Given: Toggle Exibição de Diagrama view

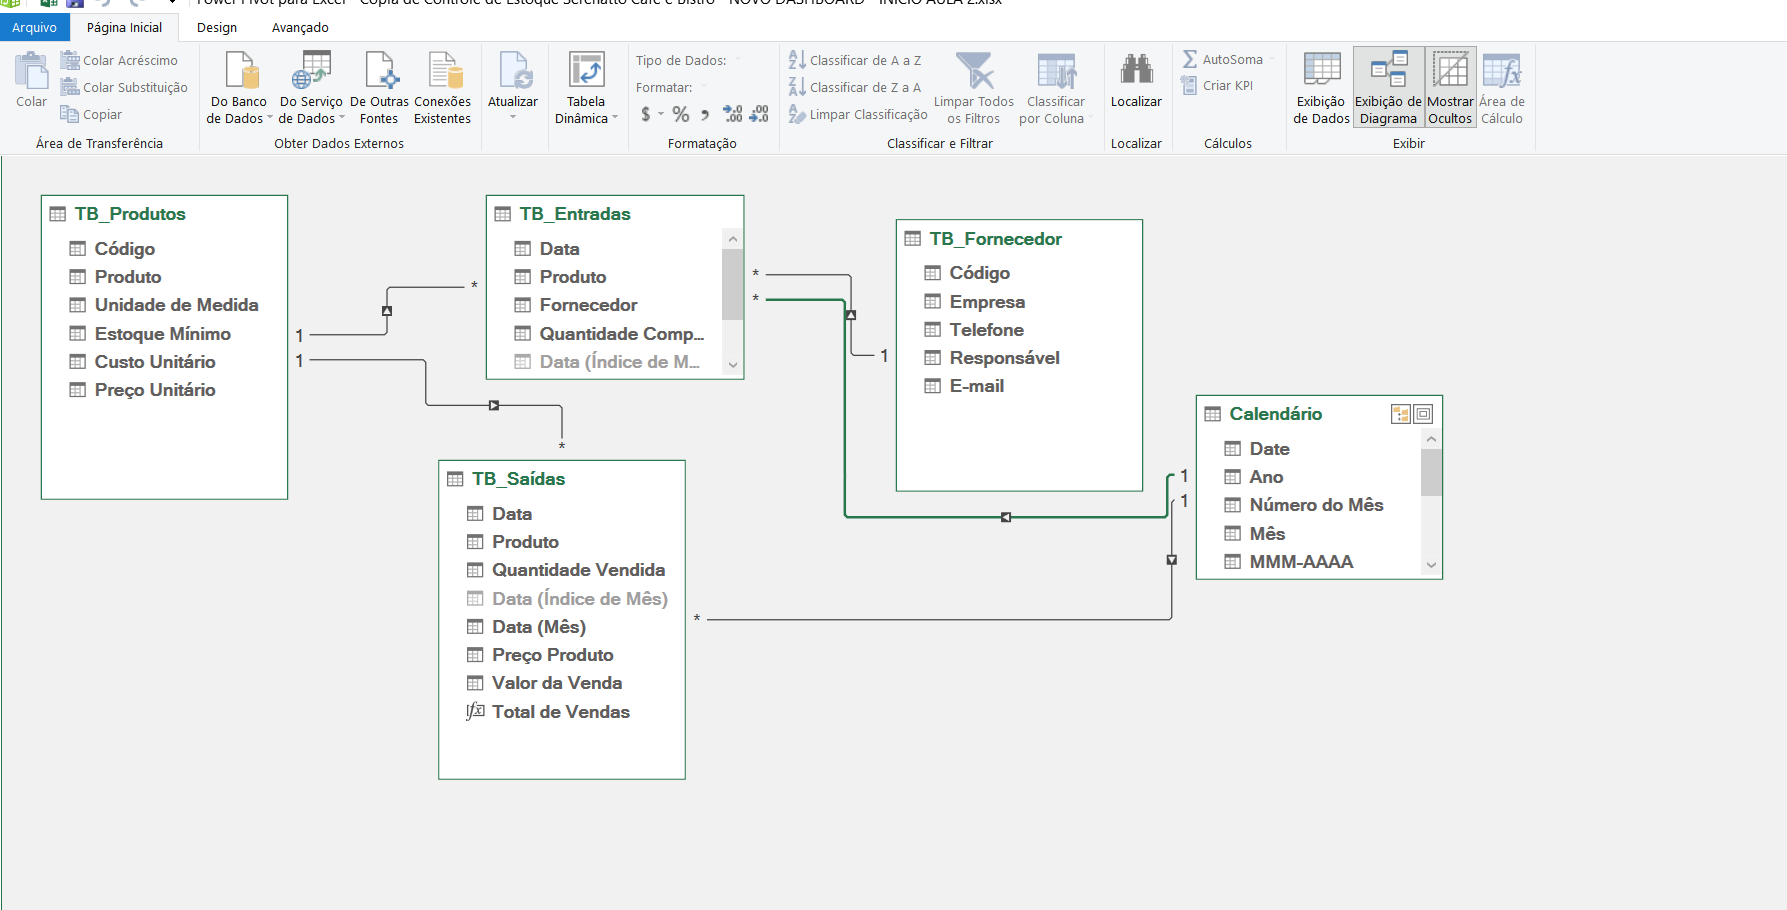Looking at the screenshot, I should point(1388,88).
